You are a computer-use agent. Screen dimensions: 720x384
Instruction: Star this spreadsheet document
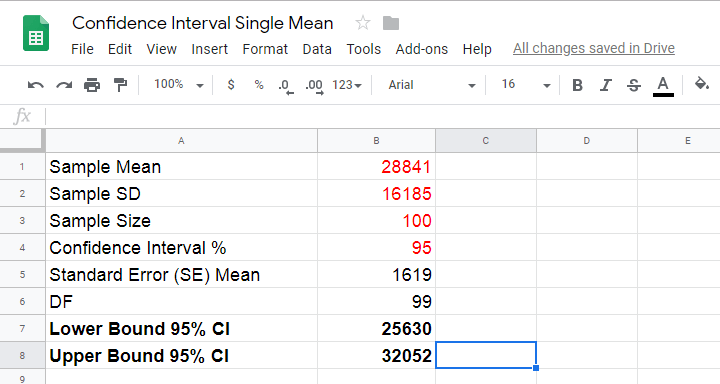pyautogui.click(x=363, y=23)
